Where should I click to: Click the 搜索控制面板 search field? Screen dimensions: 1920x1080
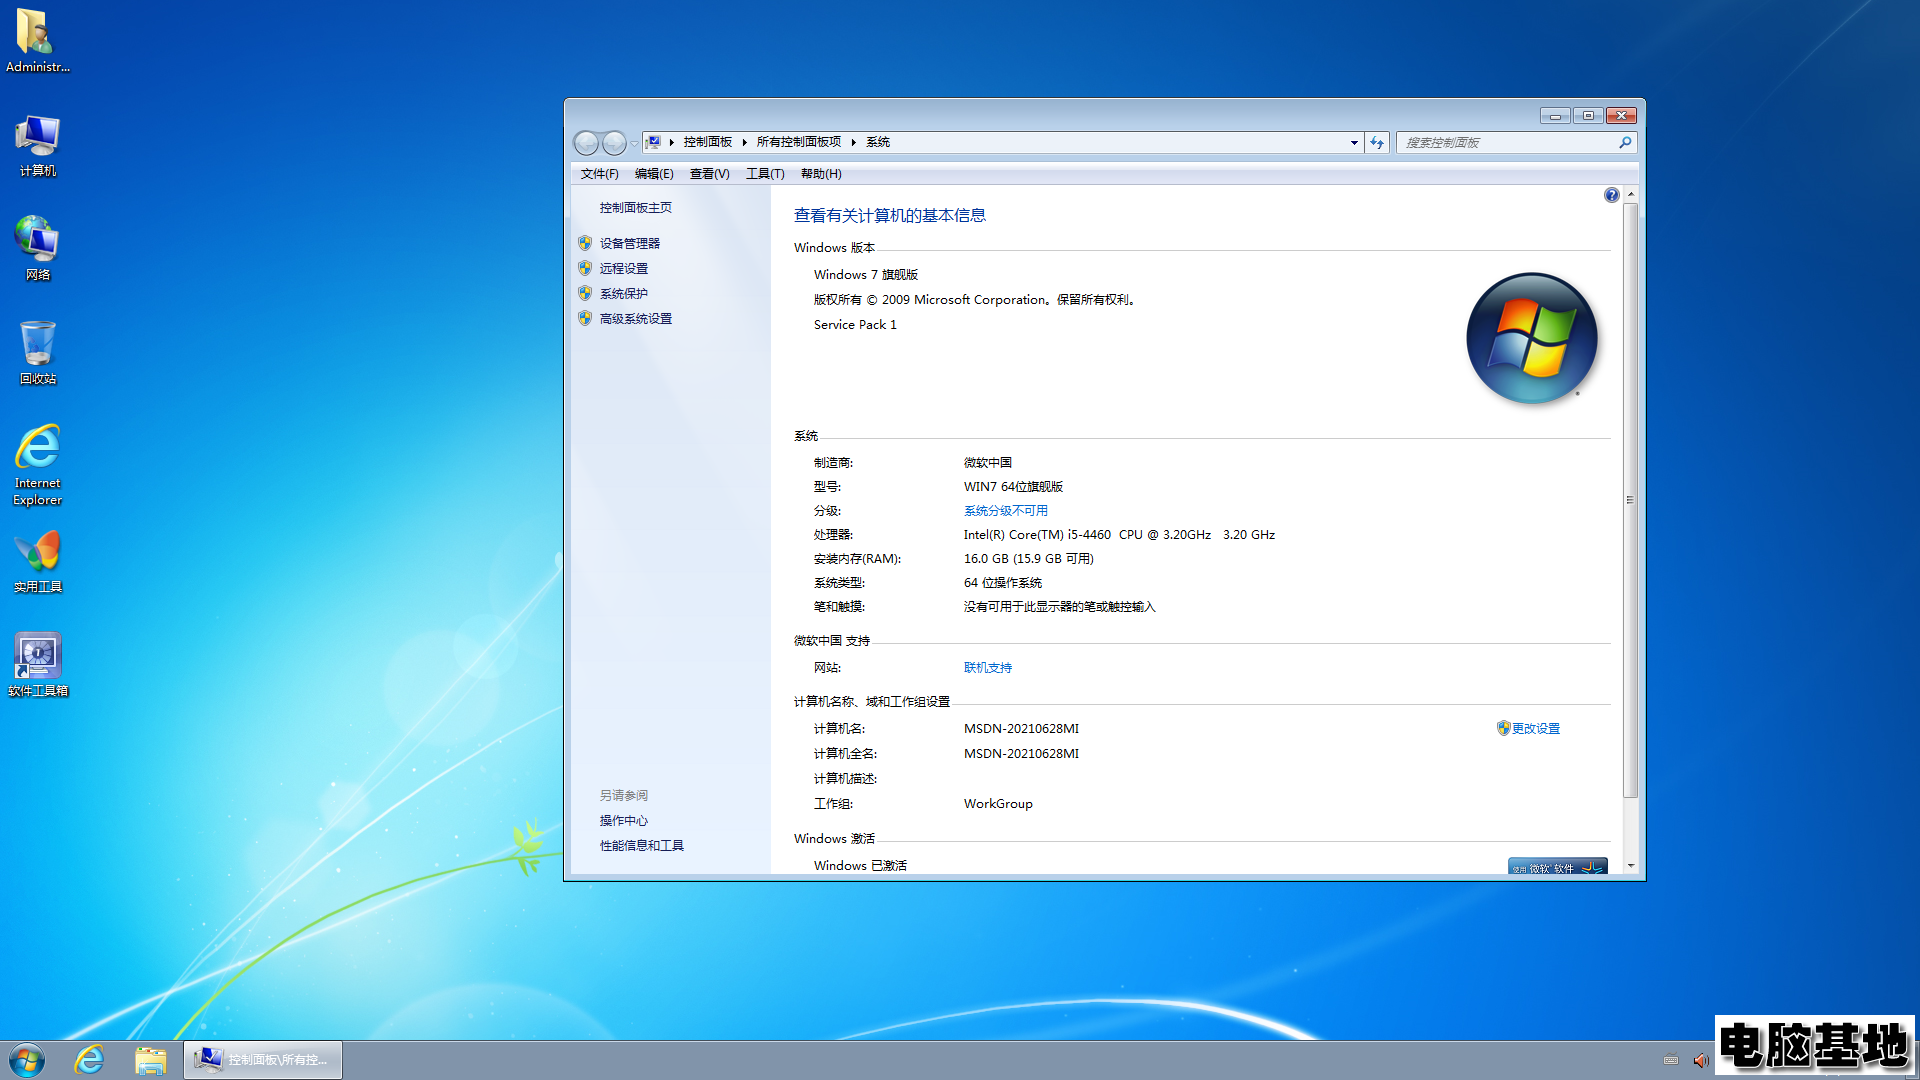pyautogui.click(x=1508, y=142)
